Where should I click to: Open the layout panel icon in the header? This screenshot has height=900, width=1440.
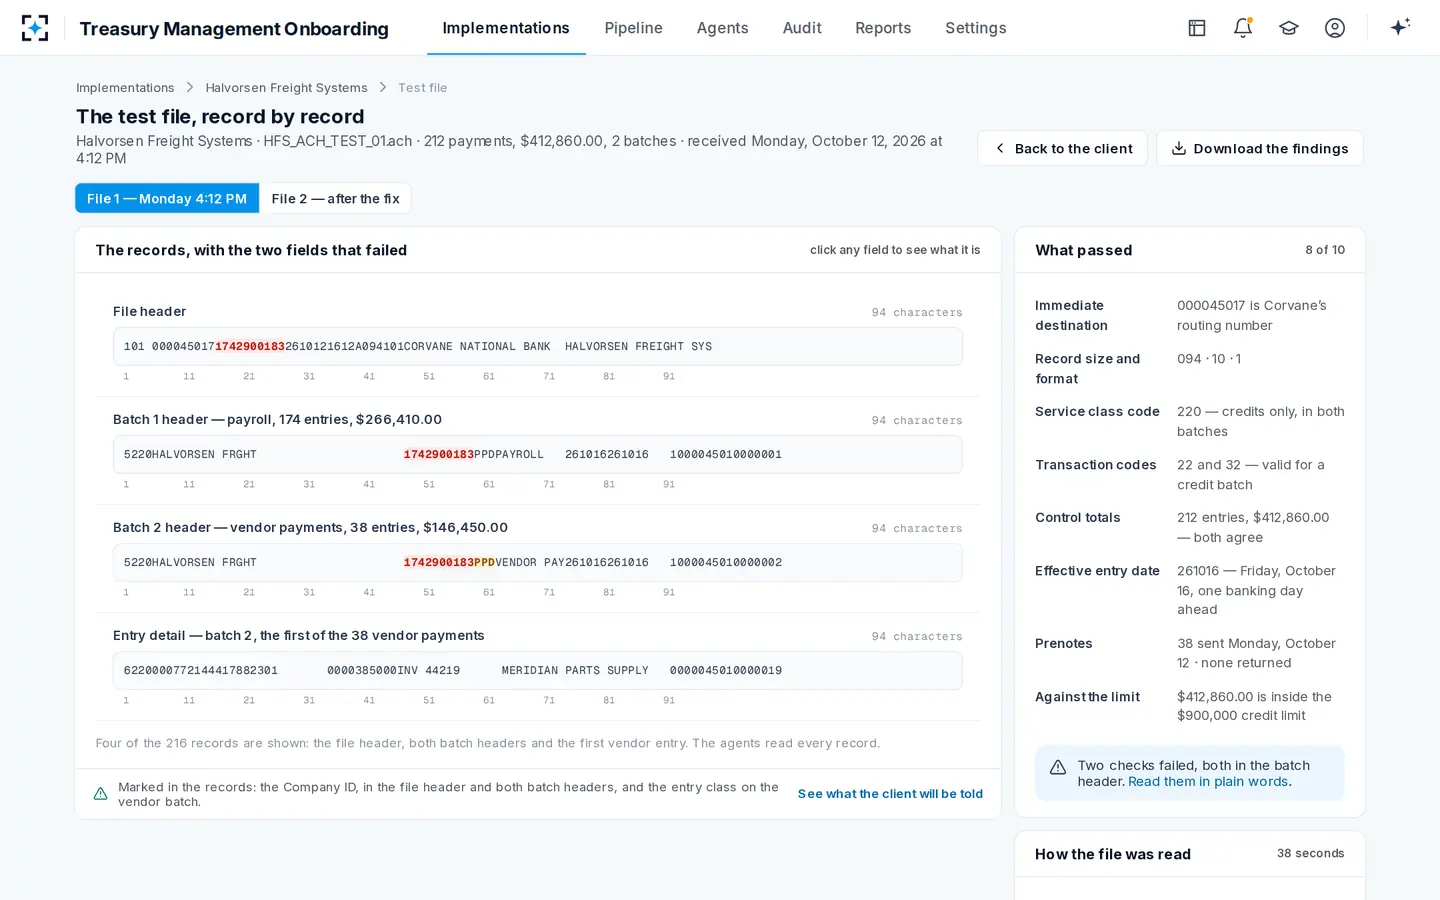pos(1197,28)
